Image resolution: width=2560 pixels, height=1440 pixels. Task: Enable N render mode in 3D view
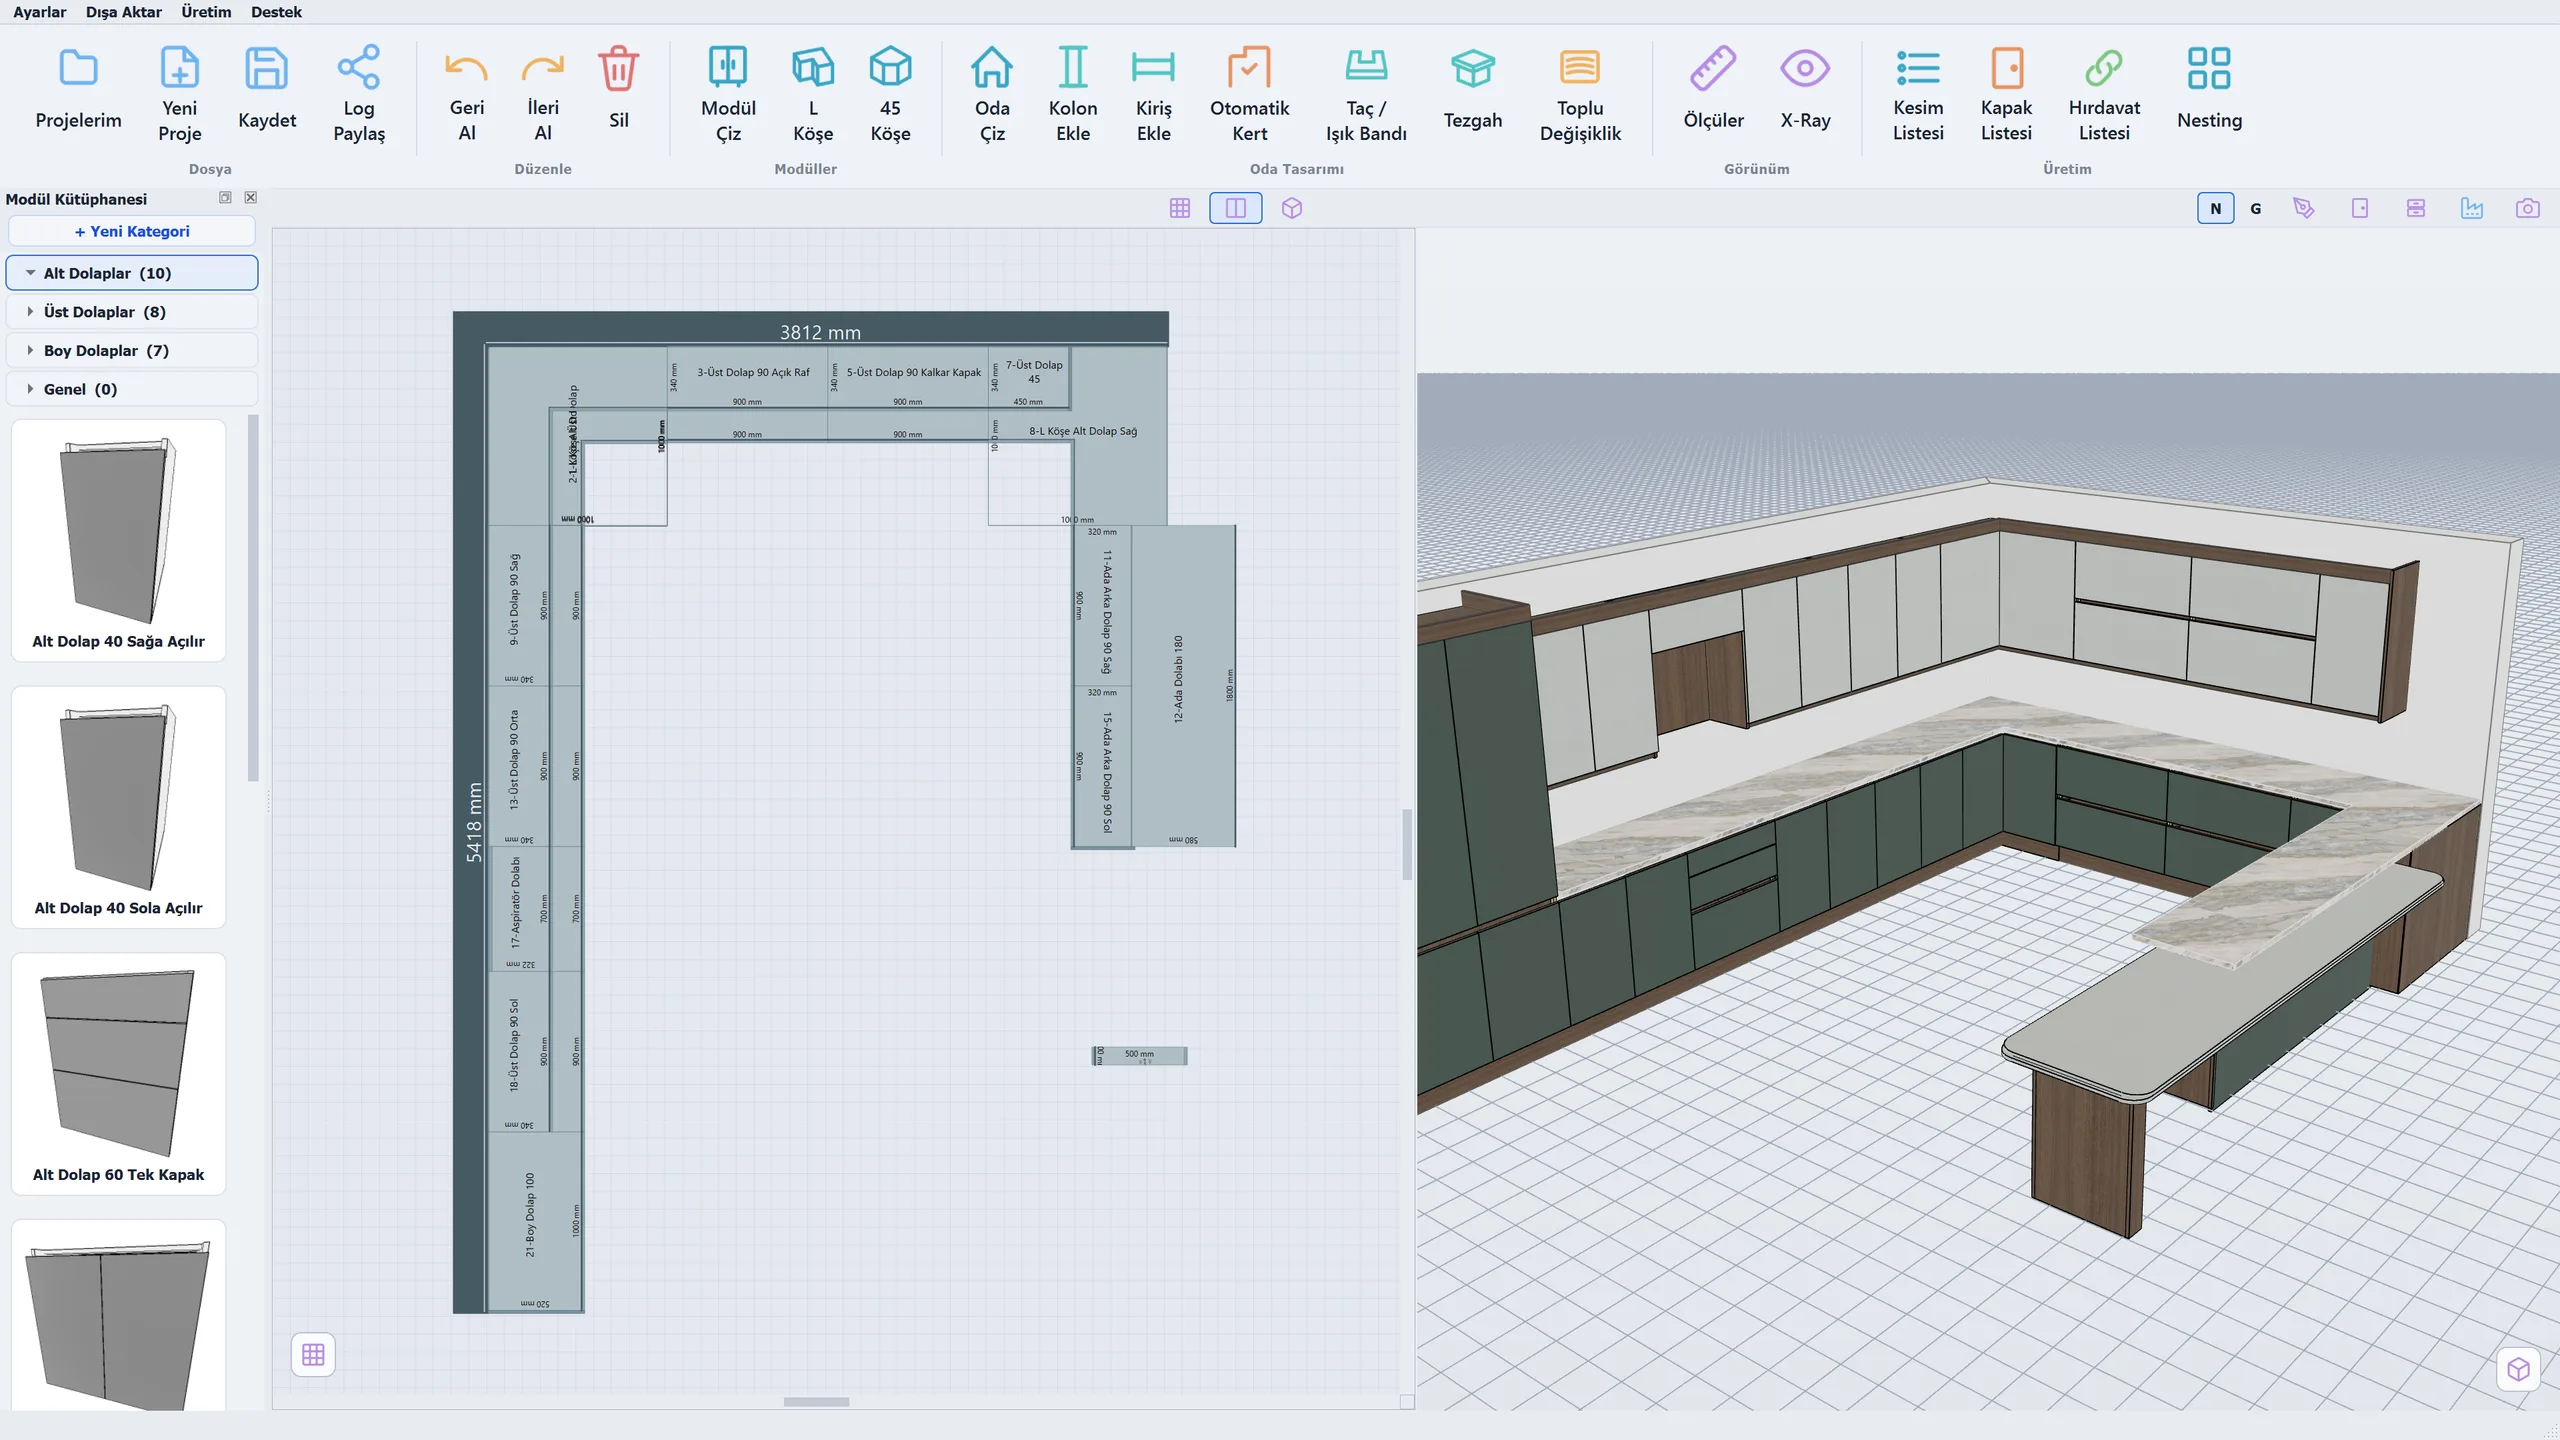(x=2216, y=208)
